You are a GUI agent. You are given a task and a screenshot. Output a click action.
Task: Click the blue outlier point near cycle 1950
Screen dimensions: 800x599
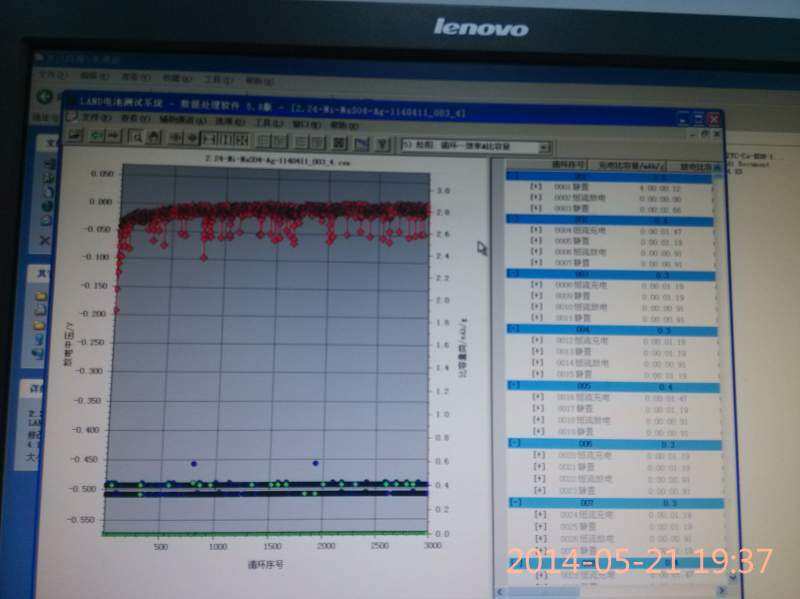pos(315,463)
